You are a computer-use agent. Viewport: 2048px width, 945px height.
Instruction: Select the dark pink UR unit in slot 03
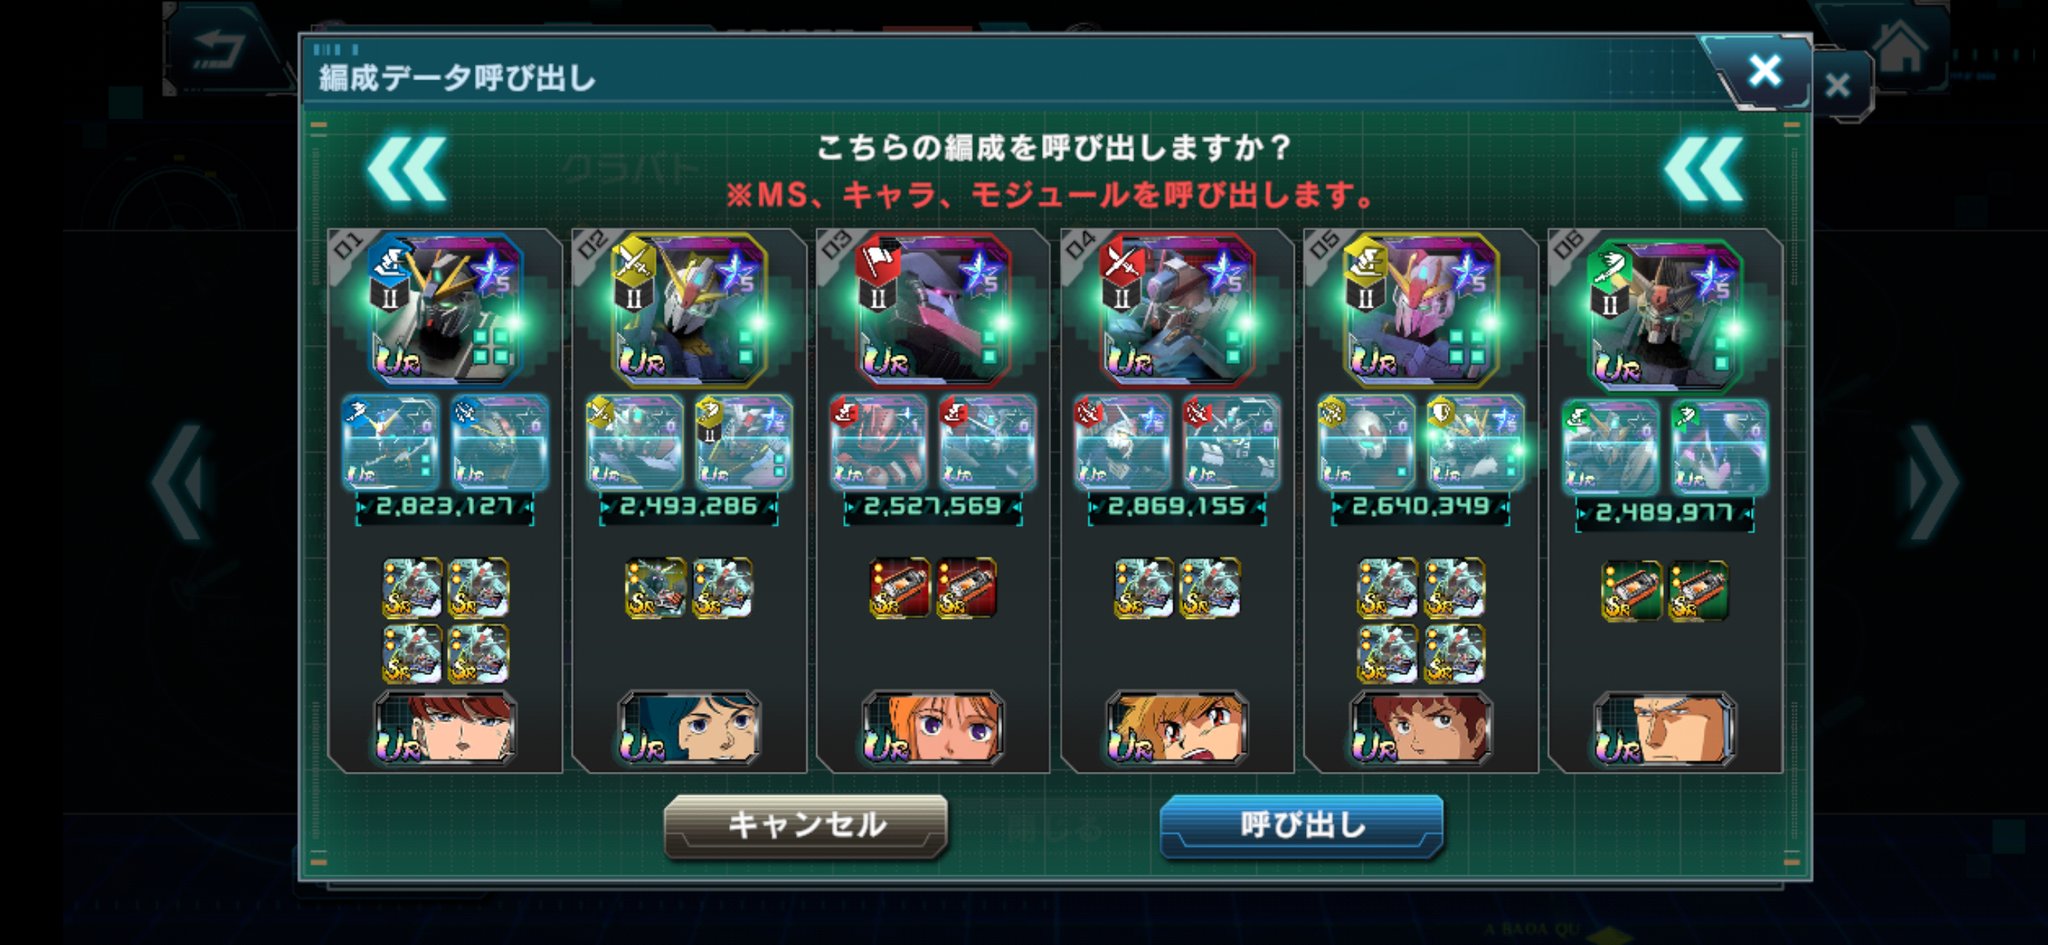tap(933, 310)
